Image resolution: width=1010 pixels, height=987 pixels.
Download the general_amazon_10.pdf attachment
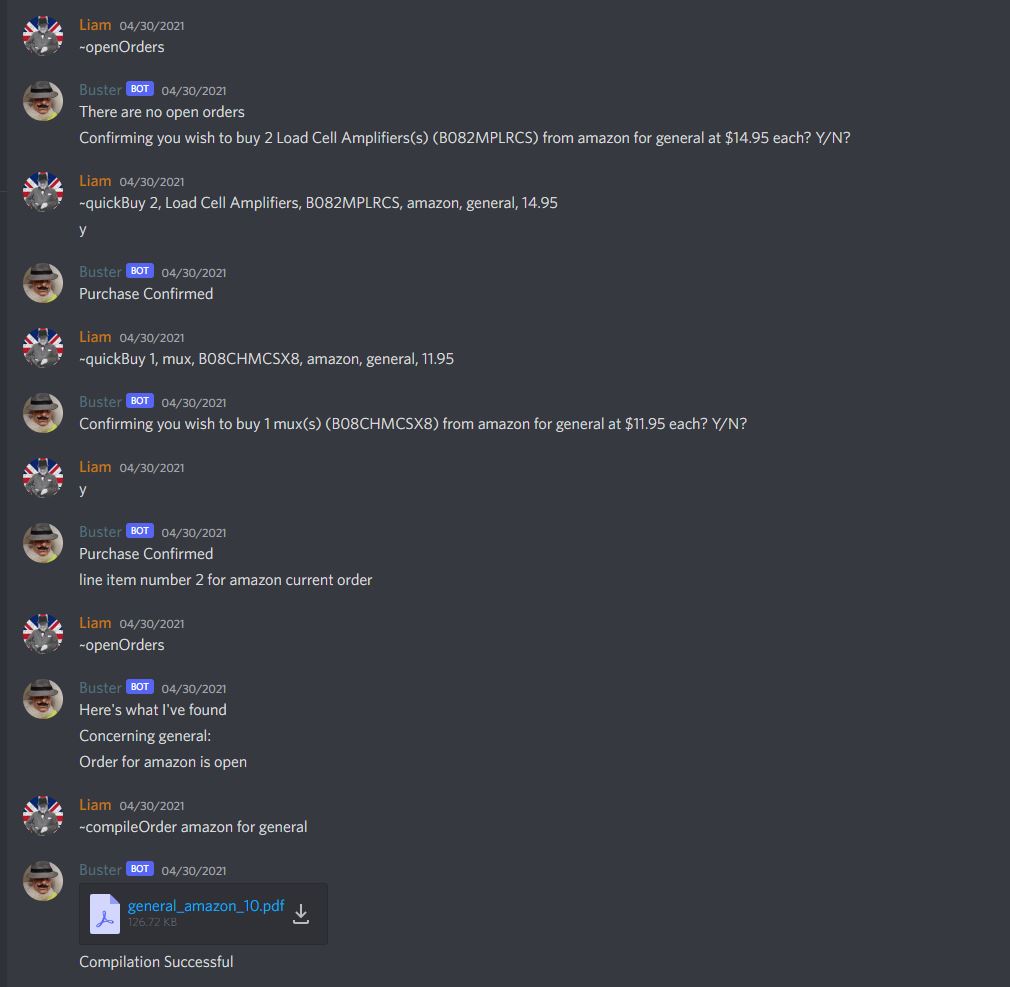tap(301, 914)
